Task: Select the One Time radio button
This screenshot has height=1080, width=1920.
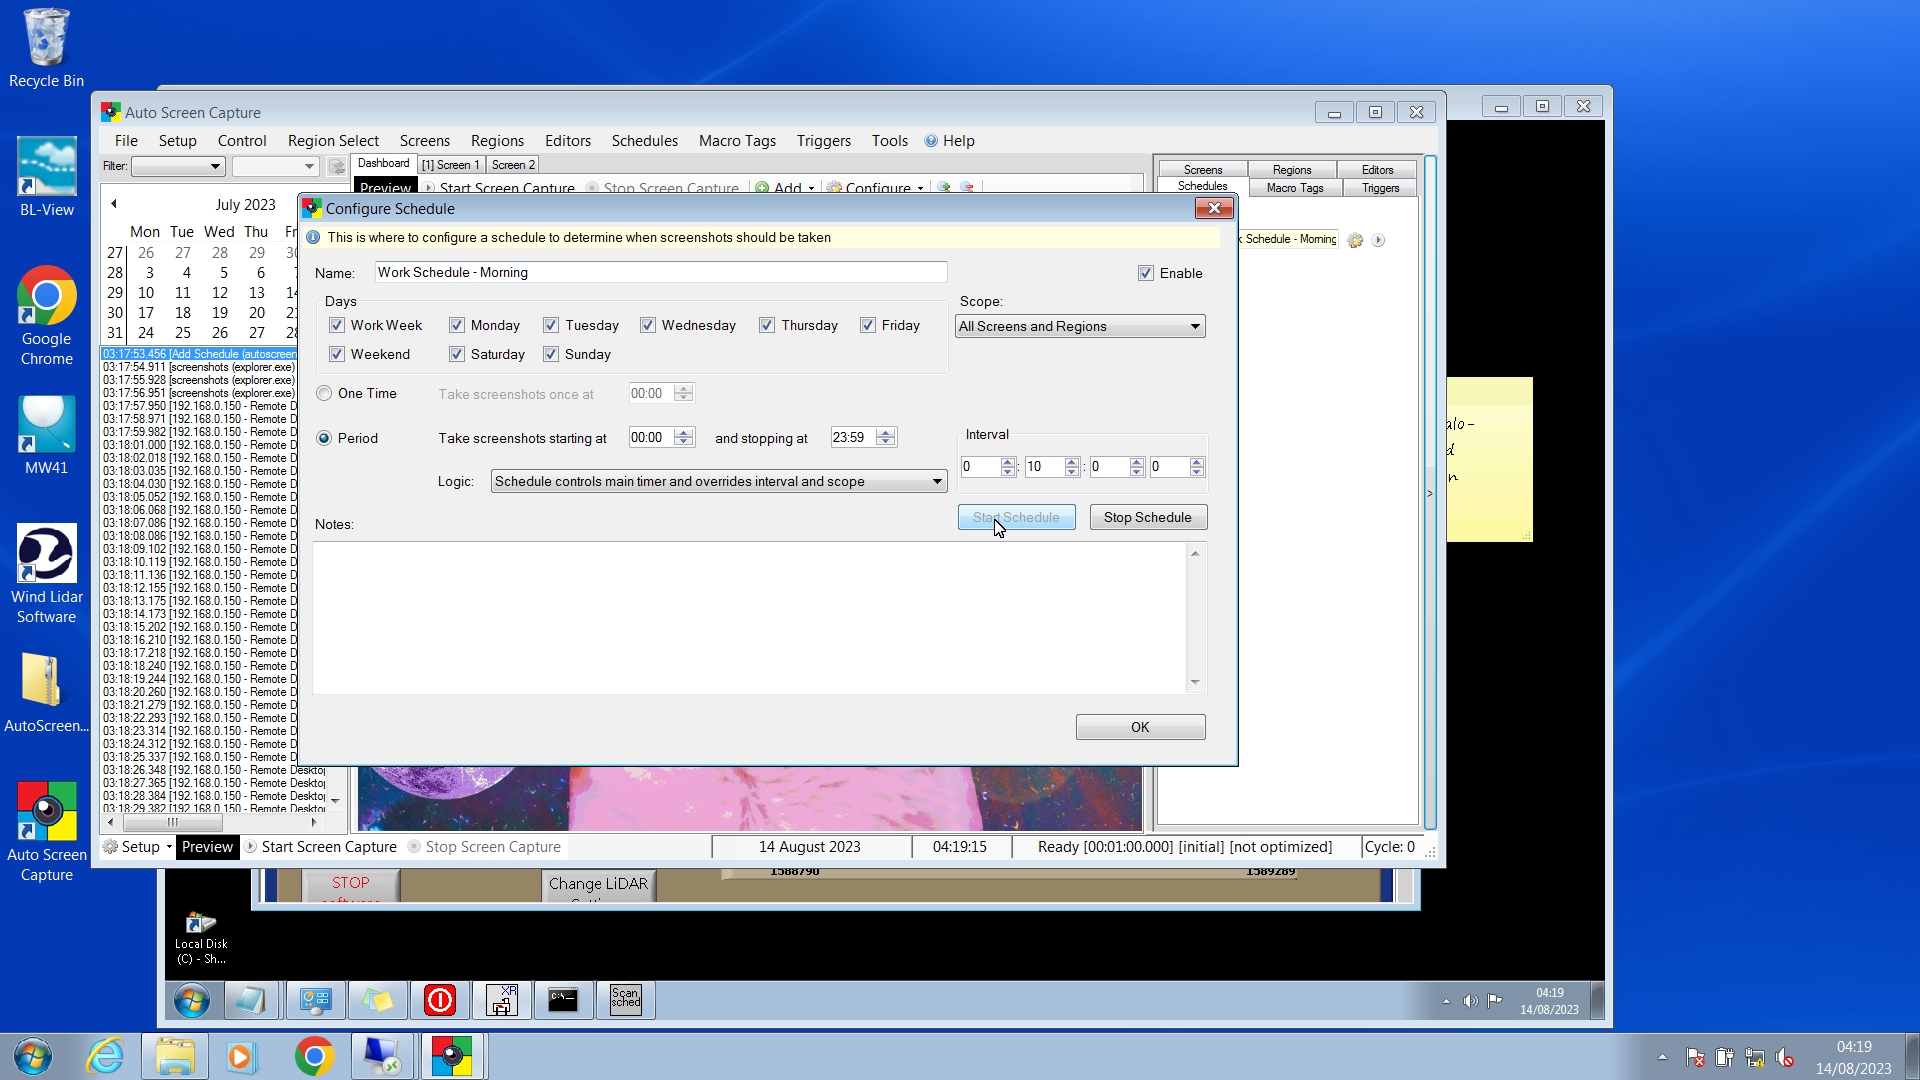Action: point(324,393)
